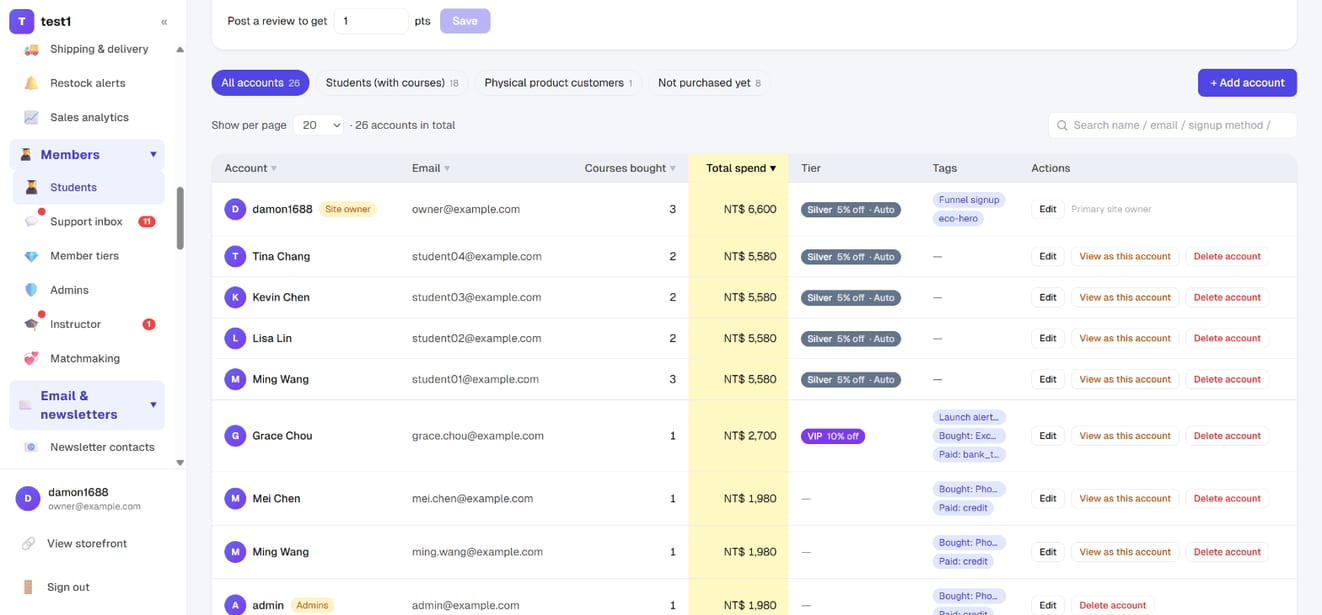Open the Show per page dropdown

pos(318,125)
